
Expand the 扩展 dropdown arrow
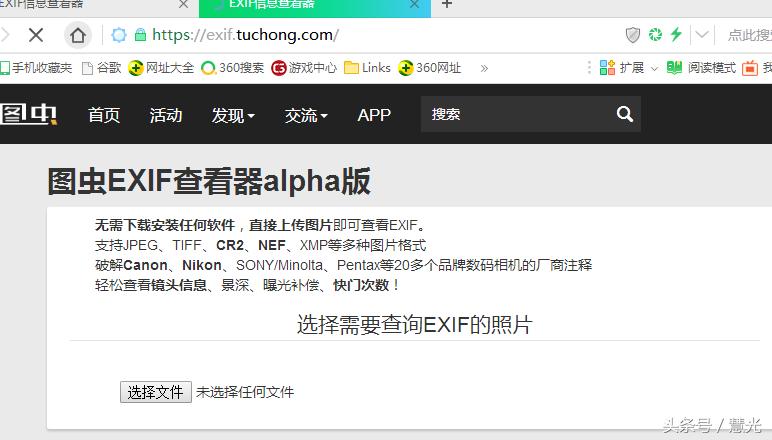pyautogui.click(x=654, y=68)
